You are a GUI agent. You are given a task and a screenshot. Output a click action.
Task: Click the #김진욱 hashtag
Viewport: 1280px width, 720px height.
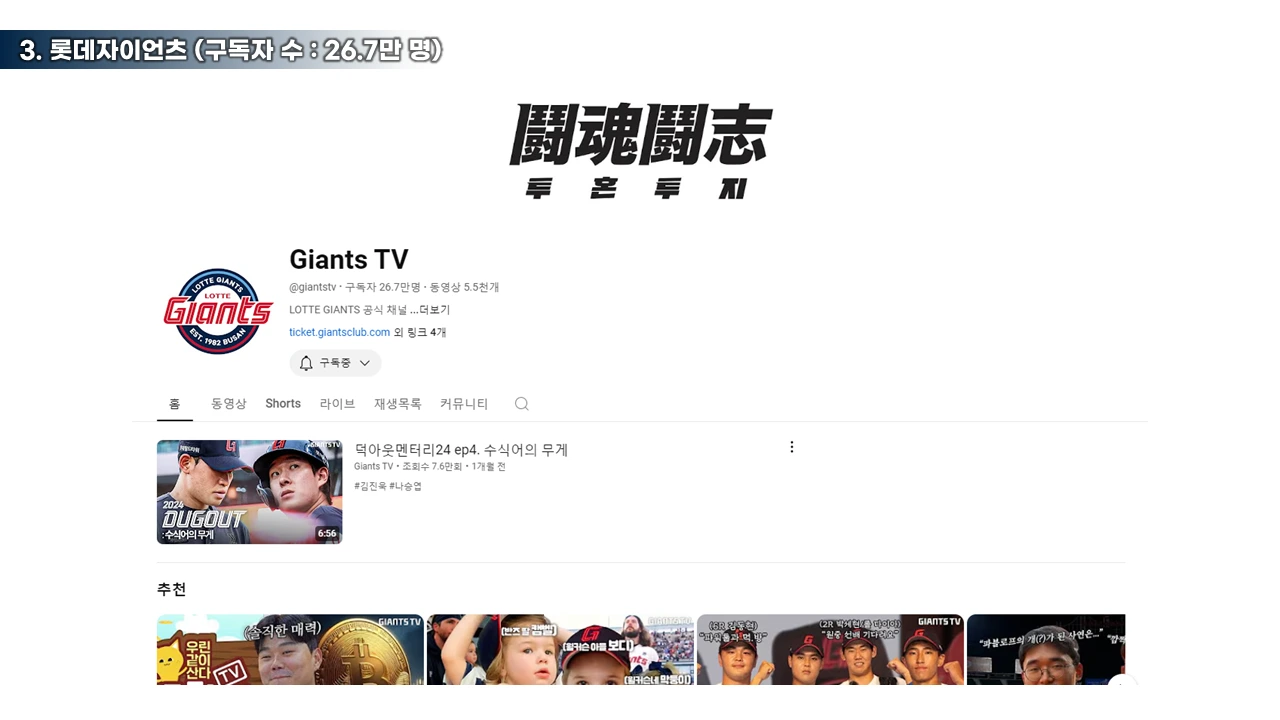coord(369,486)
